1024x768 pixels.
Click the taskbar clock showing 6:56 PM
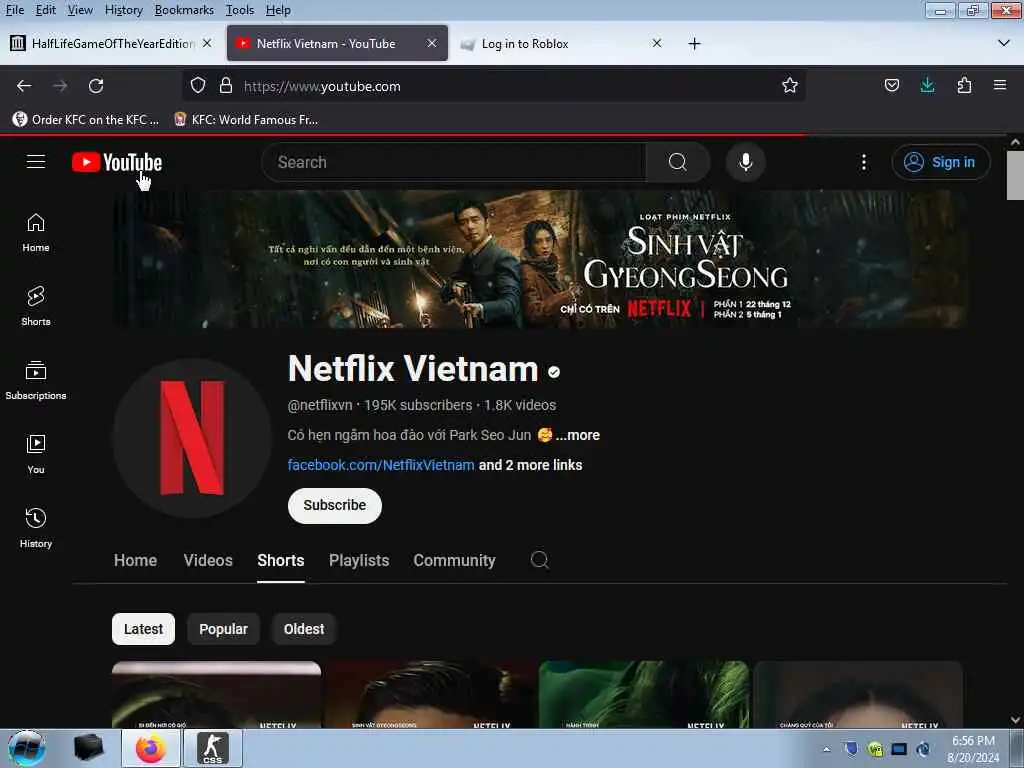973,749
